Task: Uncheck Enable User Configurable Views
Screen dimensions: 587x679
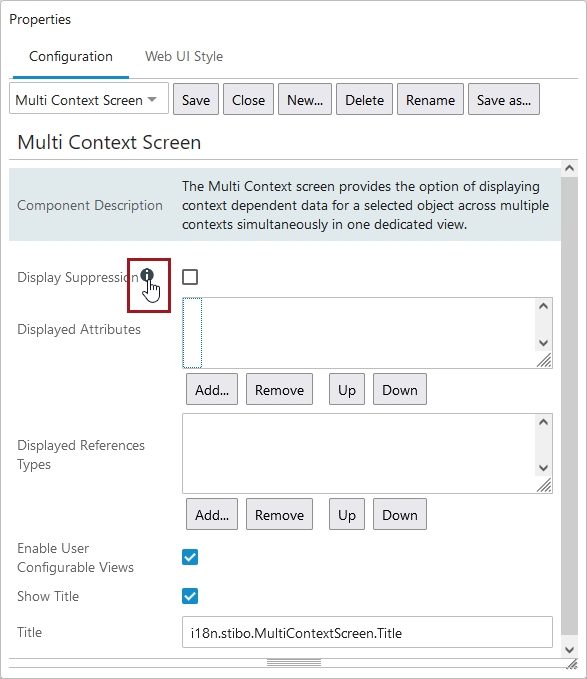Action: click(x=190, y=557)
